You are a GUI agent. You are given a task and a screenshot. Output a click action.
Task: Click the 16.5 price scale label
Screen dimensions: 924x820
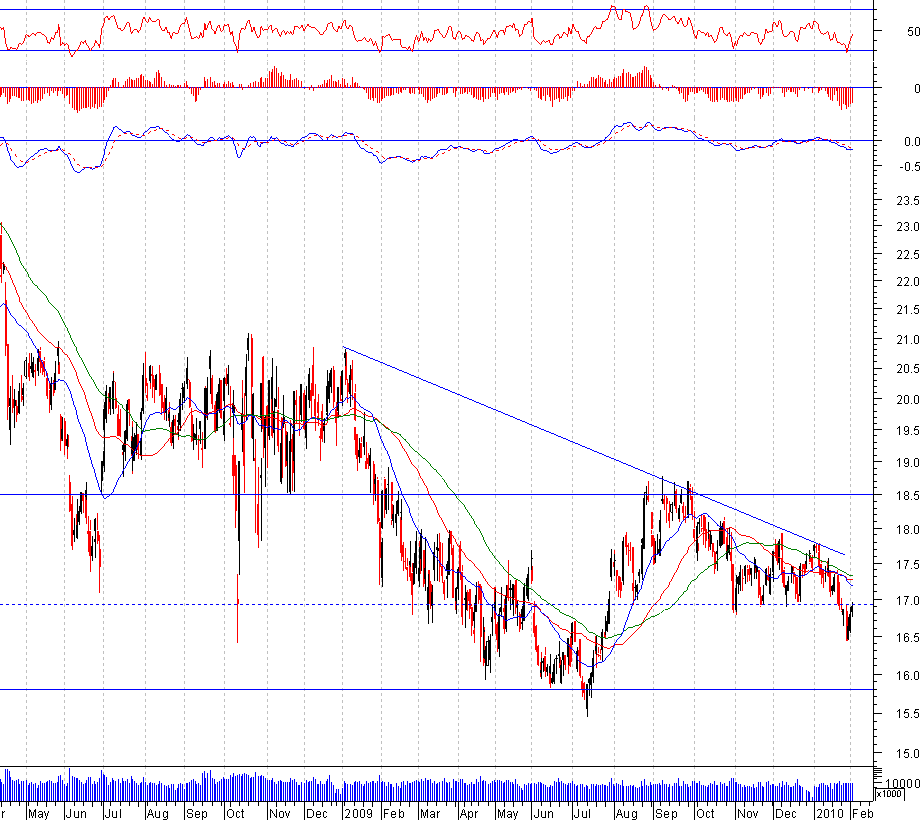point(908,637)
